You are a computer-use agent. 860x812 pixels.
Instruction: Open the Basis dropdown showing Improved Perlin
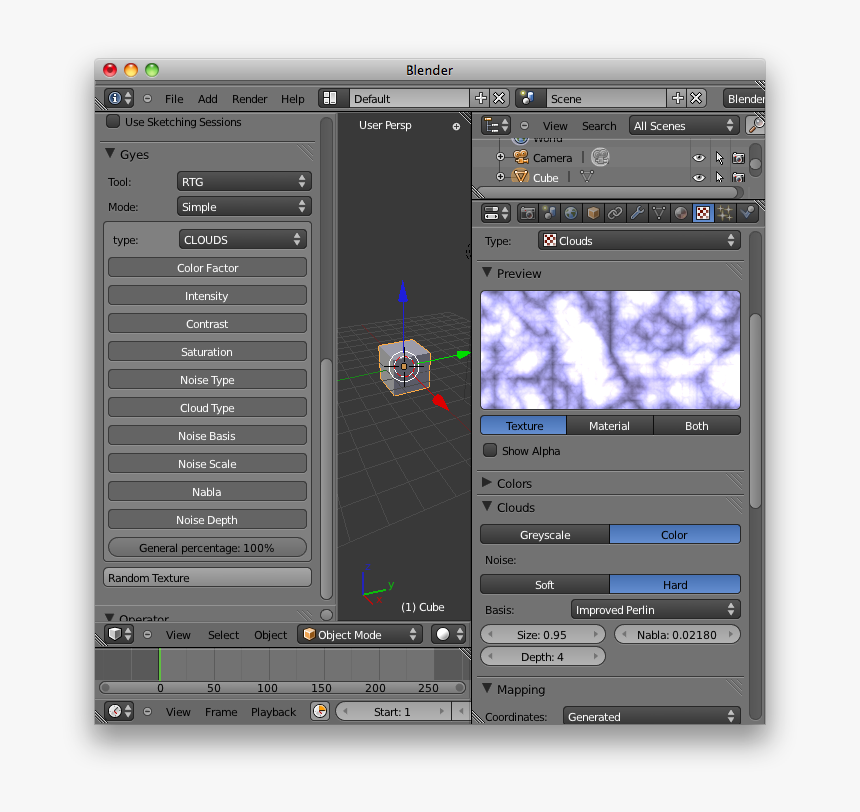(x=655, y=609)
